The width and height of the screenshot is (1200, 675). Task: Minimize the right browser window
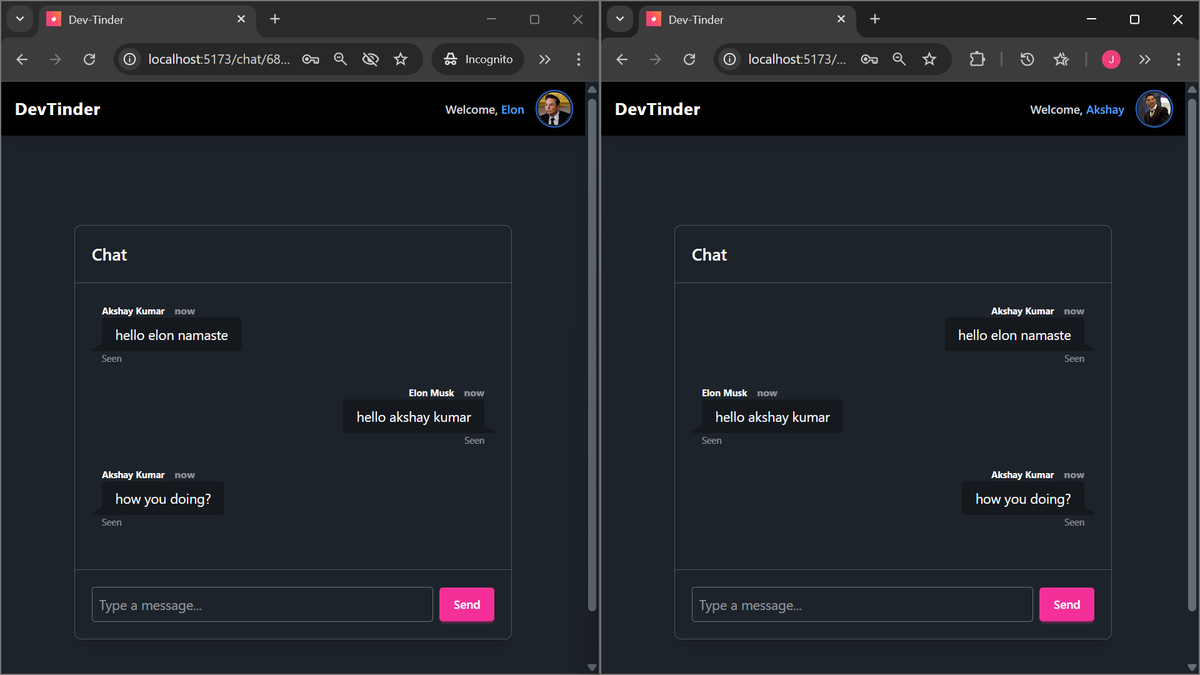coord(1091,19)
